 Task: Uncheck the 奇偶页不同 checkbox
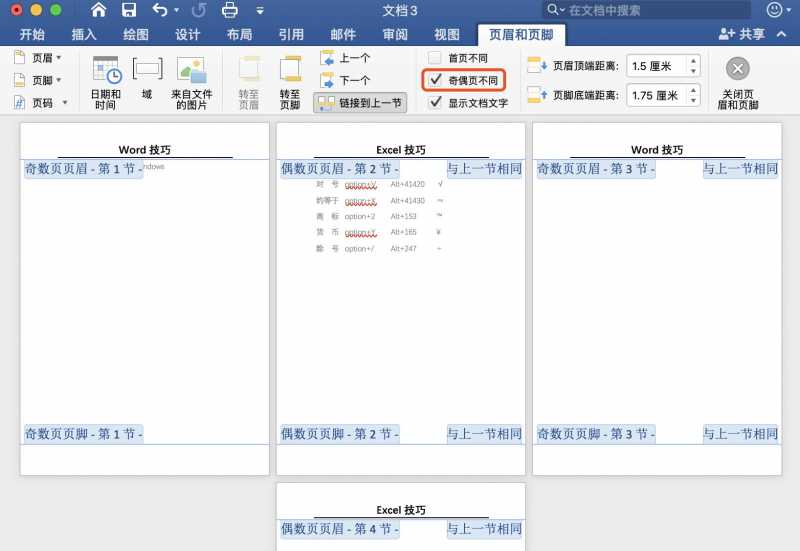(435, 80)
